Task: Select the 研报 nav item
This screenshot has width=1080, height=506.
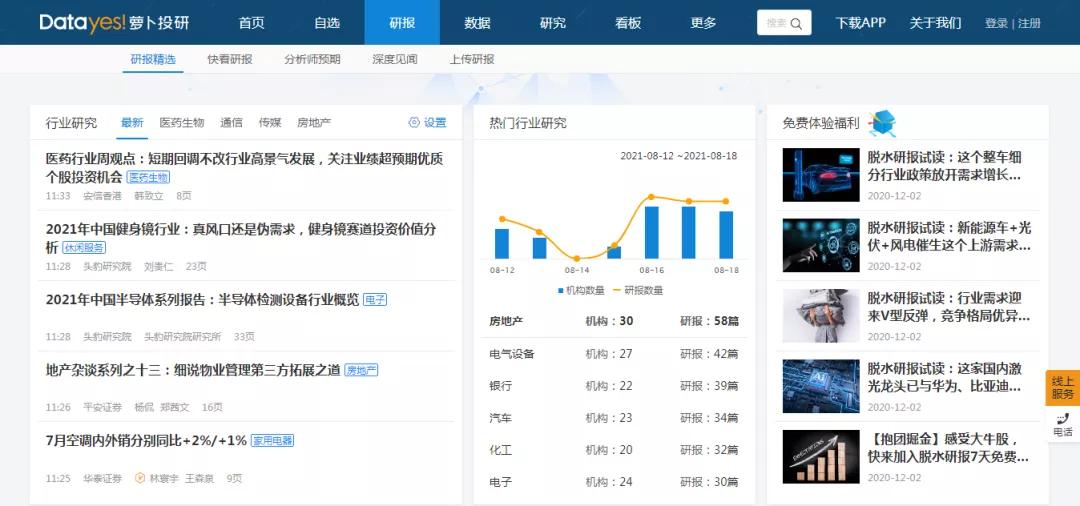Action: pyautogui.click(x=402, y=23)
